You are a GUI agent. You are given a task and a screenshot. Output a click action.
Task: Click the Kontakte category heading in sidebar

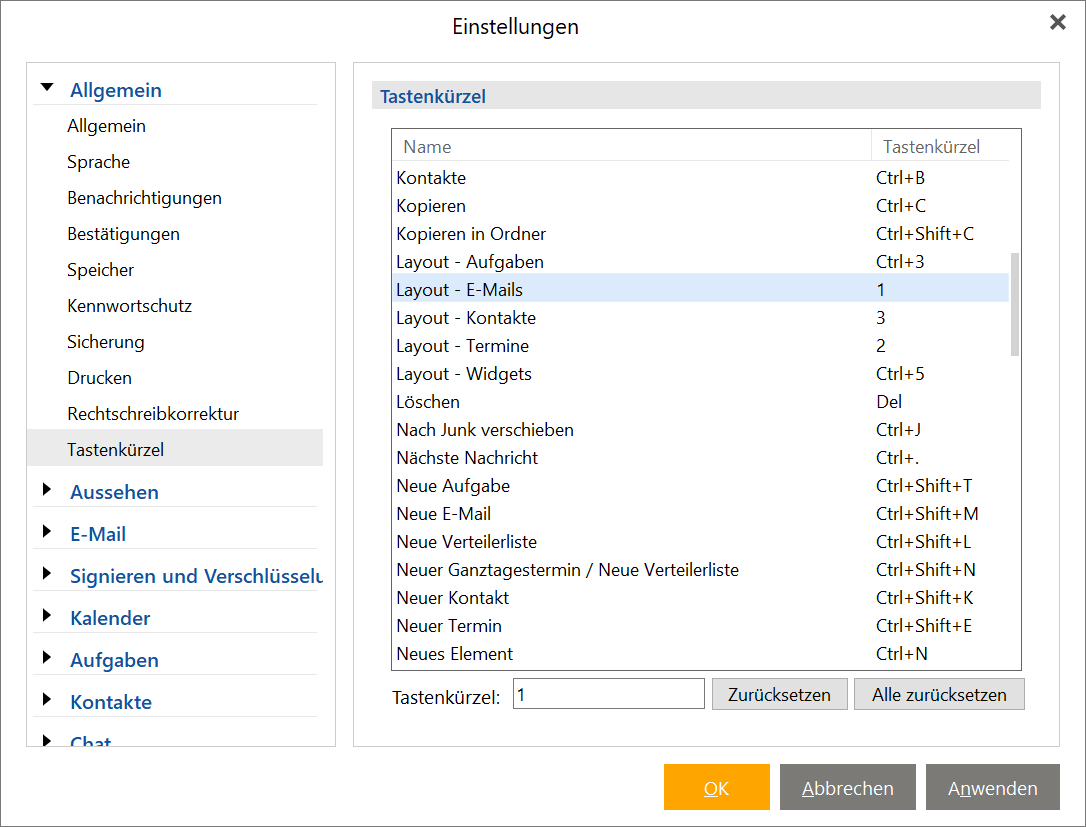[111, 702]
